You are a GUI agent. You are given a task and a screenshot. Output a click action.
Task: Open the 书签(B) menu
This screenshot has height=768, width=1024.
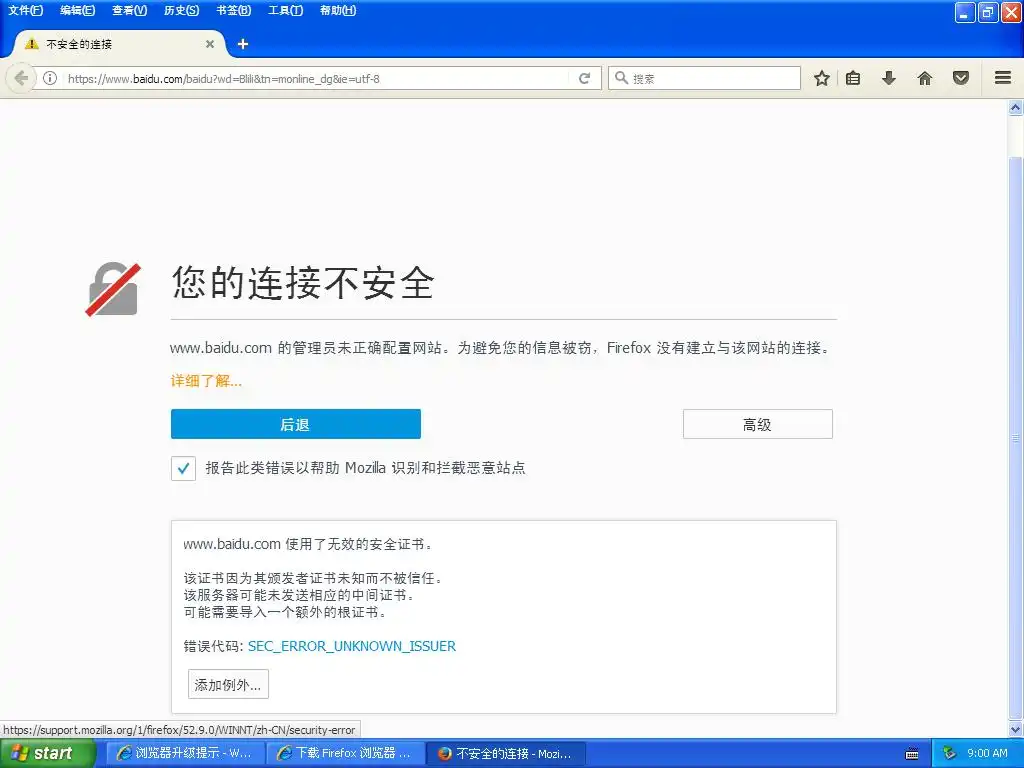(x=233, y=10)
